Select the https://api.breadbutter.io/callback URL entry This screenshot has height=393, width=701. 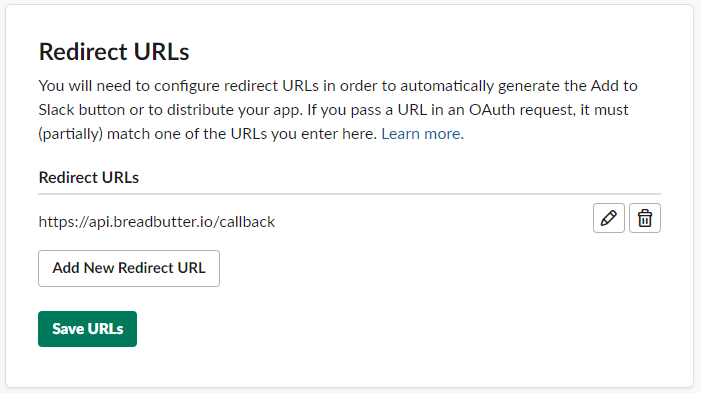[x=156, y=222]
